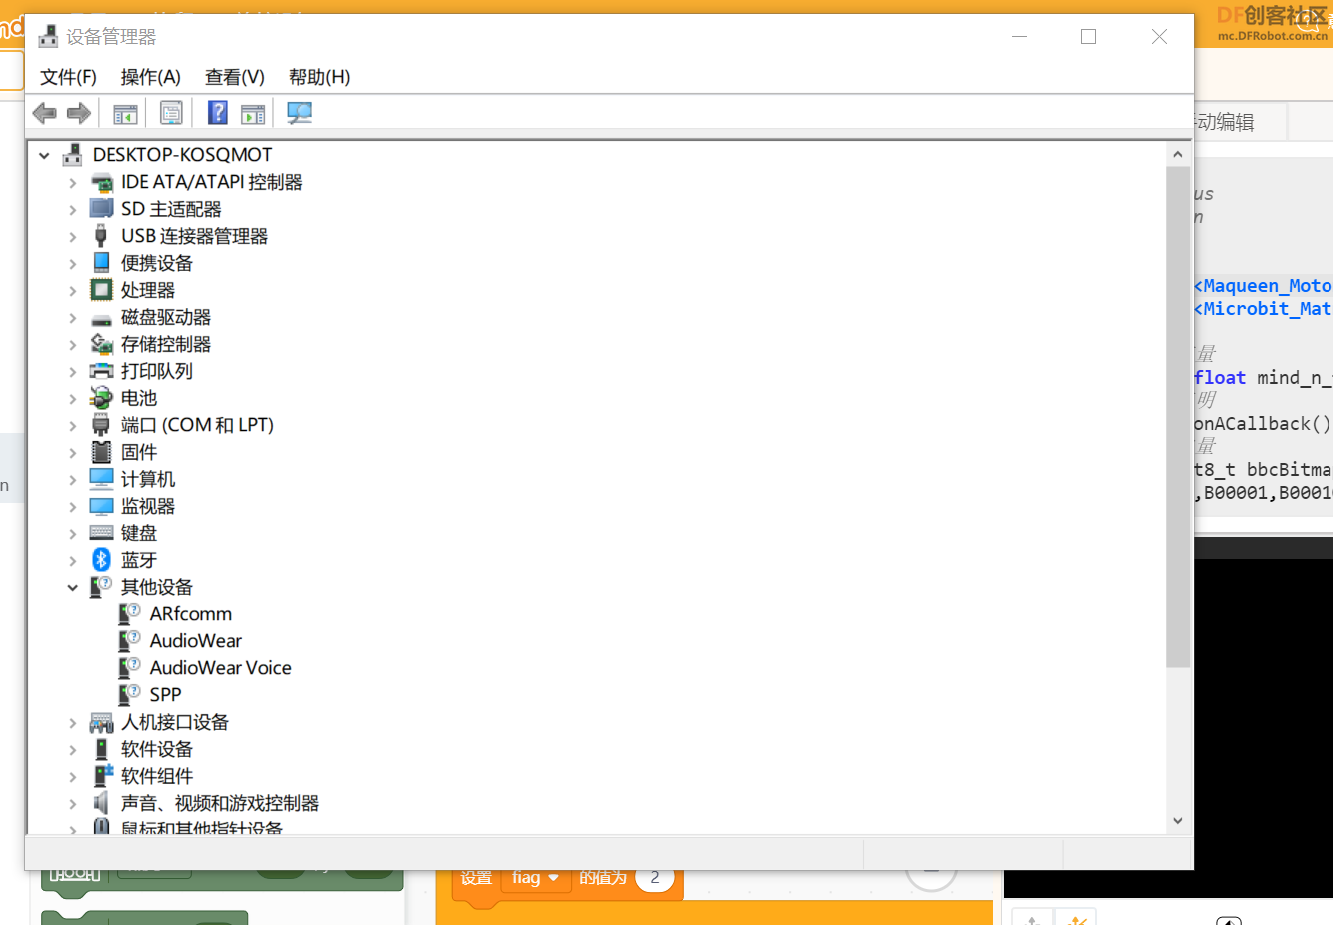Click the USB 连接器管理器 plug icon
Image resolution: width=1333 pixels, height=925 pixels.
click(101, 236)
